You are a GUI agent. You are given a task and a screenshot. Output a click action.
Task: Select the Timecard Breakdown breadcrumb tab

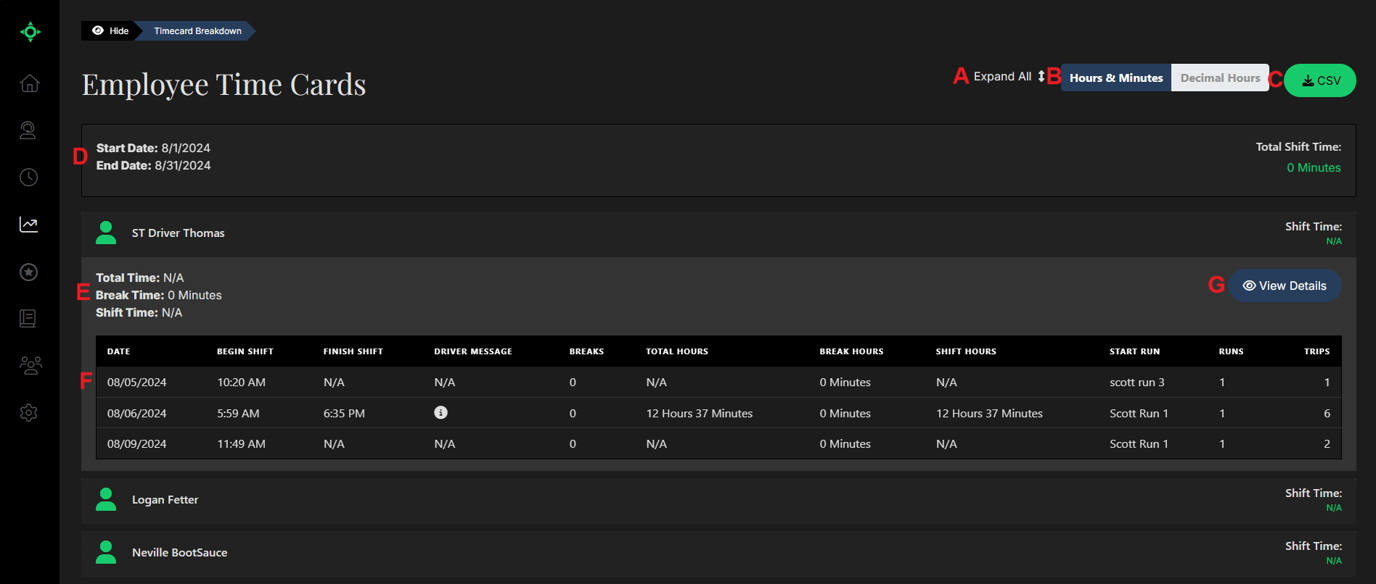pyautogui.click(x=197, y=31)
